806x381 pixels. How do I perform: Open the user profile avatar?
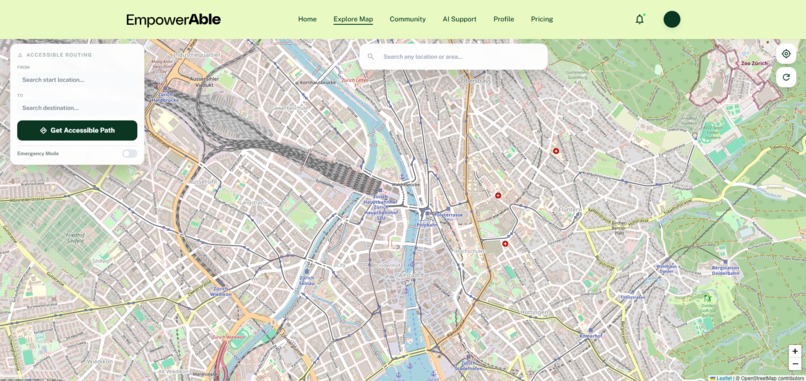coord(672,20)
